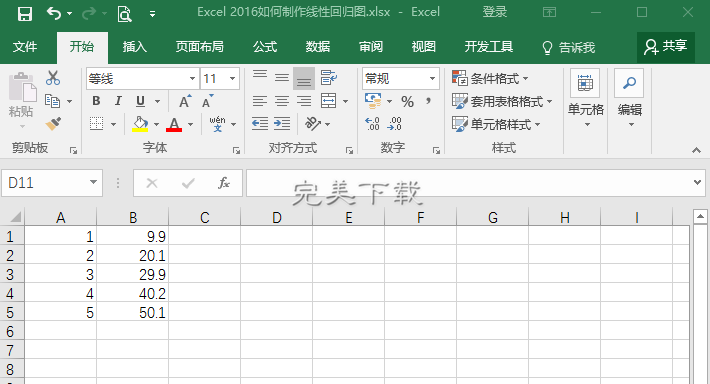Wrap text in the cell

(329, 78)
